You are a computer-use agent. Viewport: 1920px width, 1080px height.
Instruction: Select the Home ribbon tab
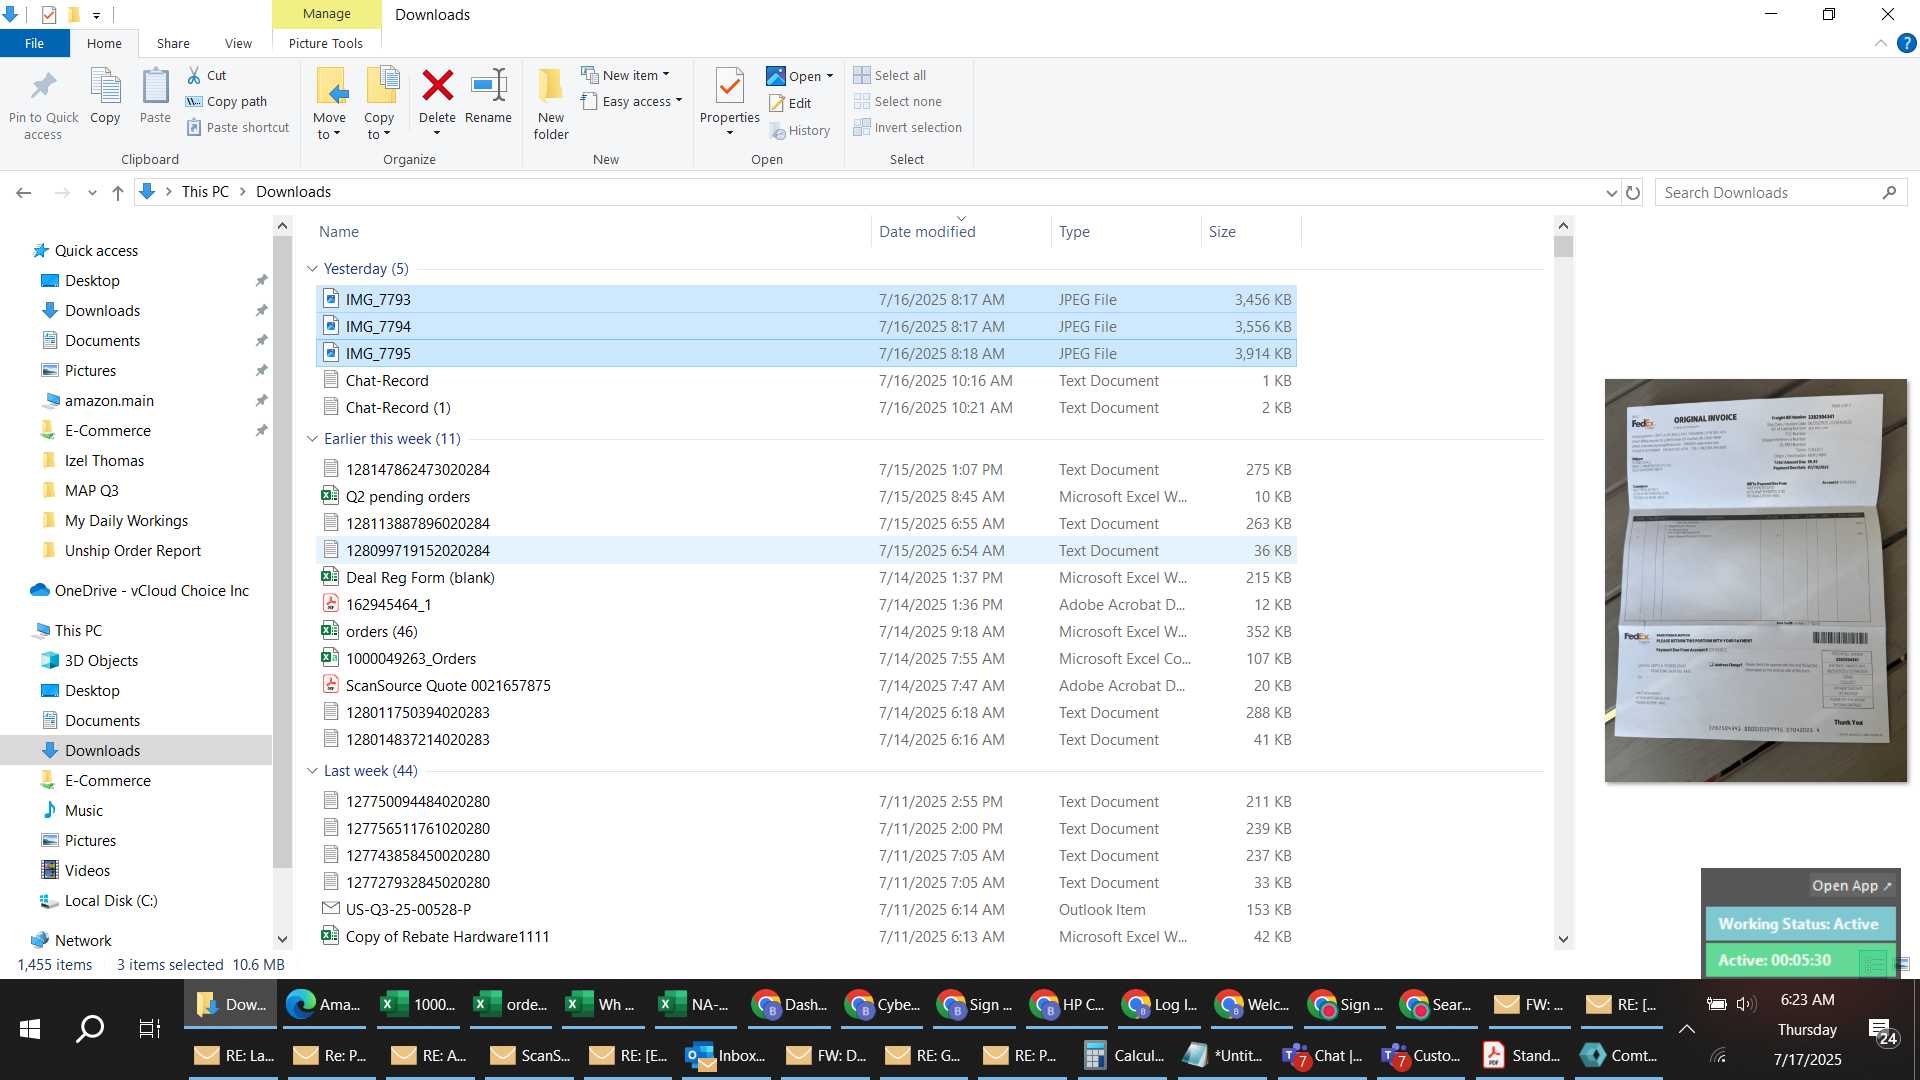[x=104, y=43]
